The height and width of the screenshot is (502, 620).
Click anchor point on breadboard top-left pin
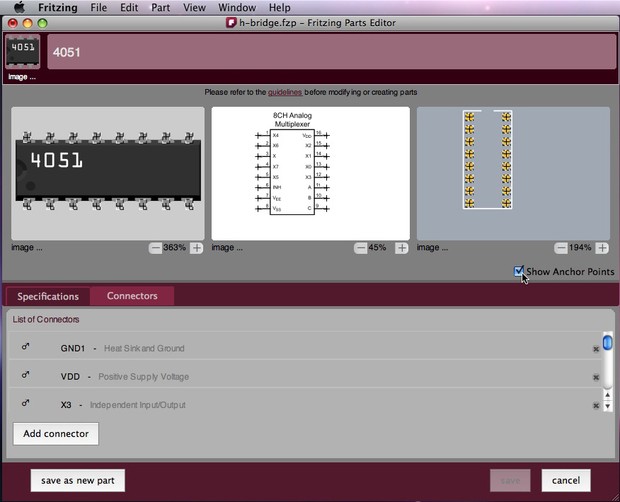[x=26, y=136]
